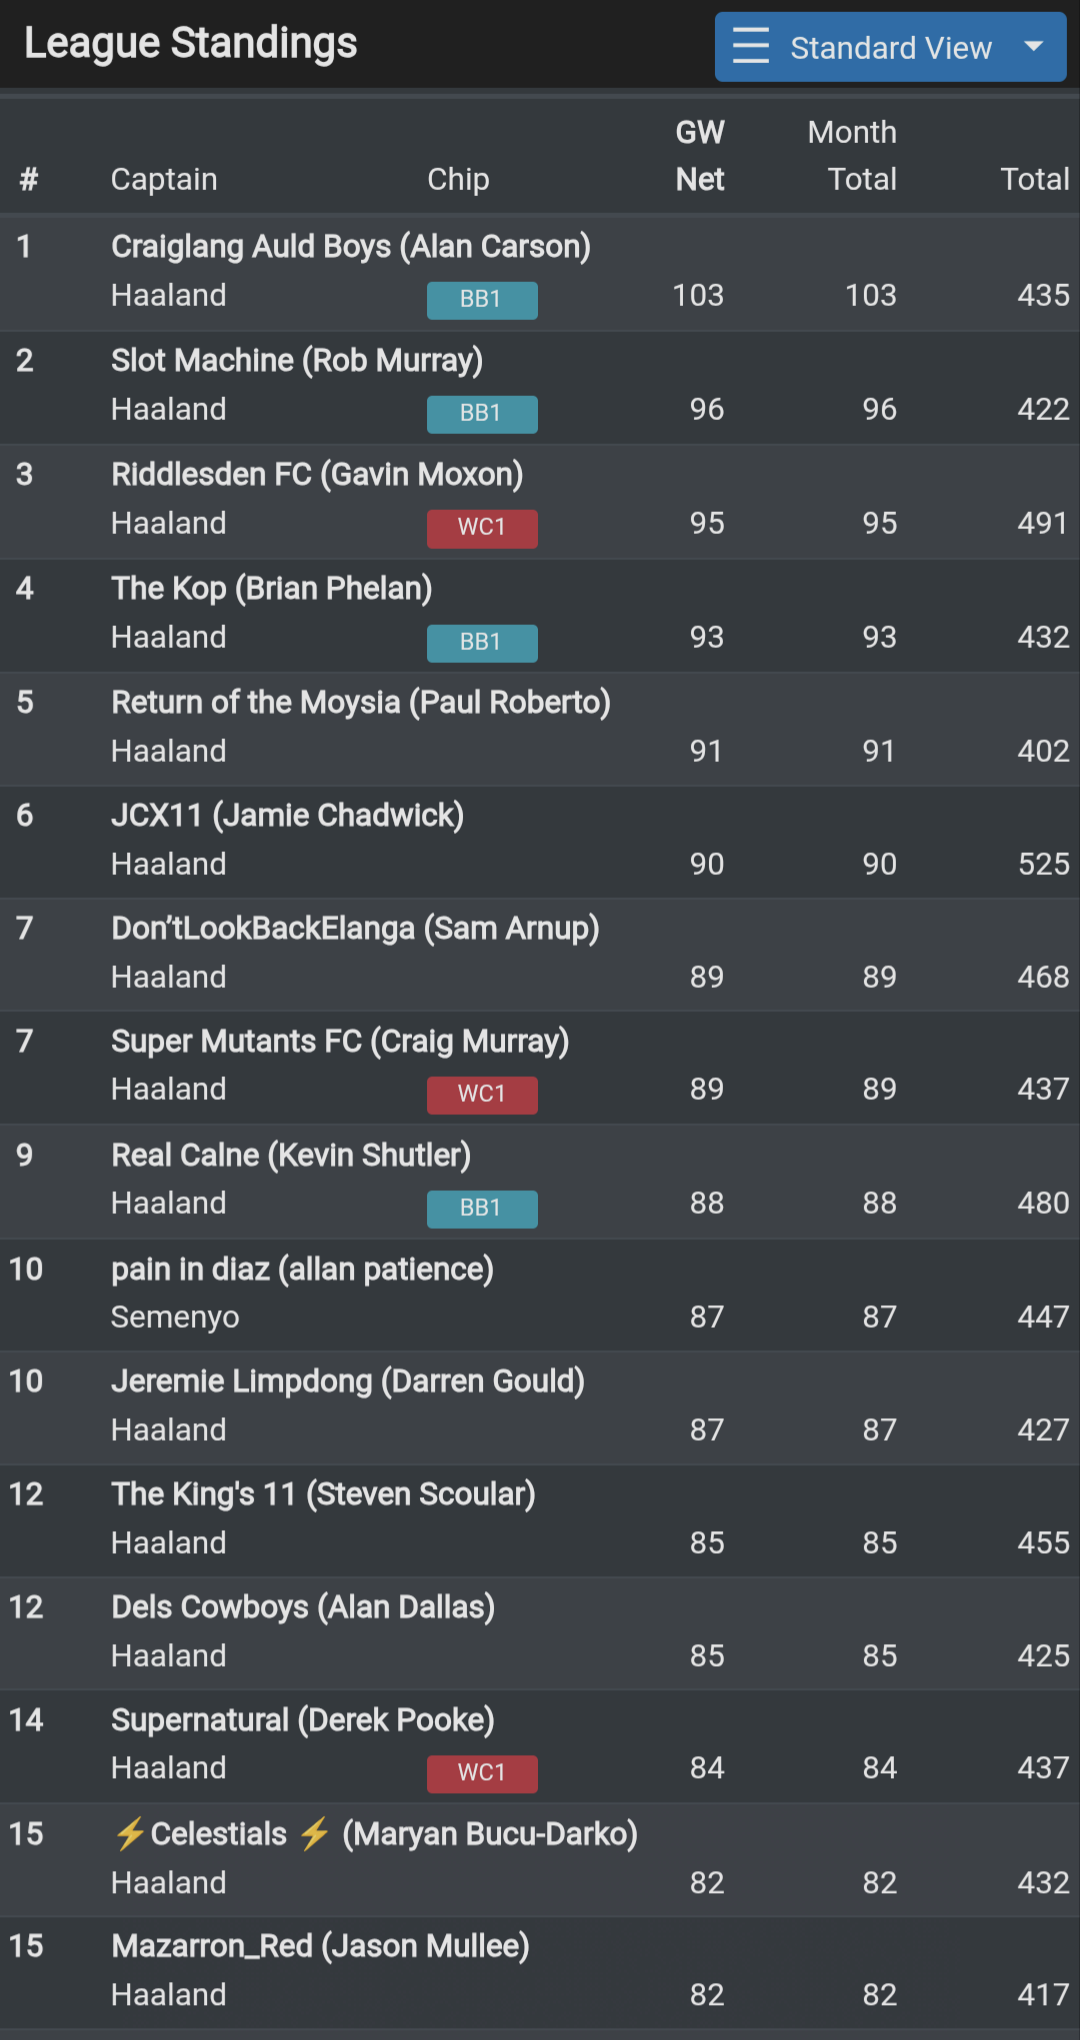Sort by Month Total column header
Viewport: 1080px width, 2040px height.
tap(852, 156)
